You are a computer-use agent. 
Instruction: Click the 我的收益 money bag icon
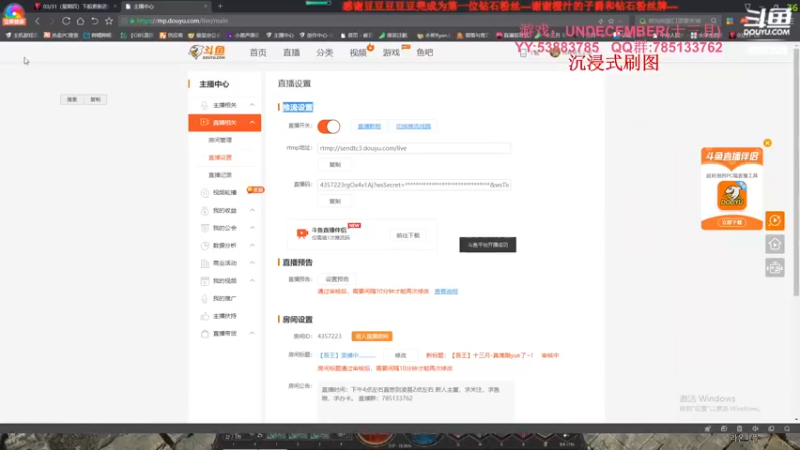205,211
